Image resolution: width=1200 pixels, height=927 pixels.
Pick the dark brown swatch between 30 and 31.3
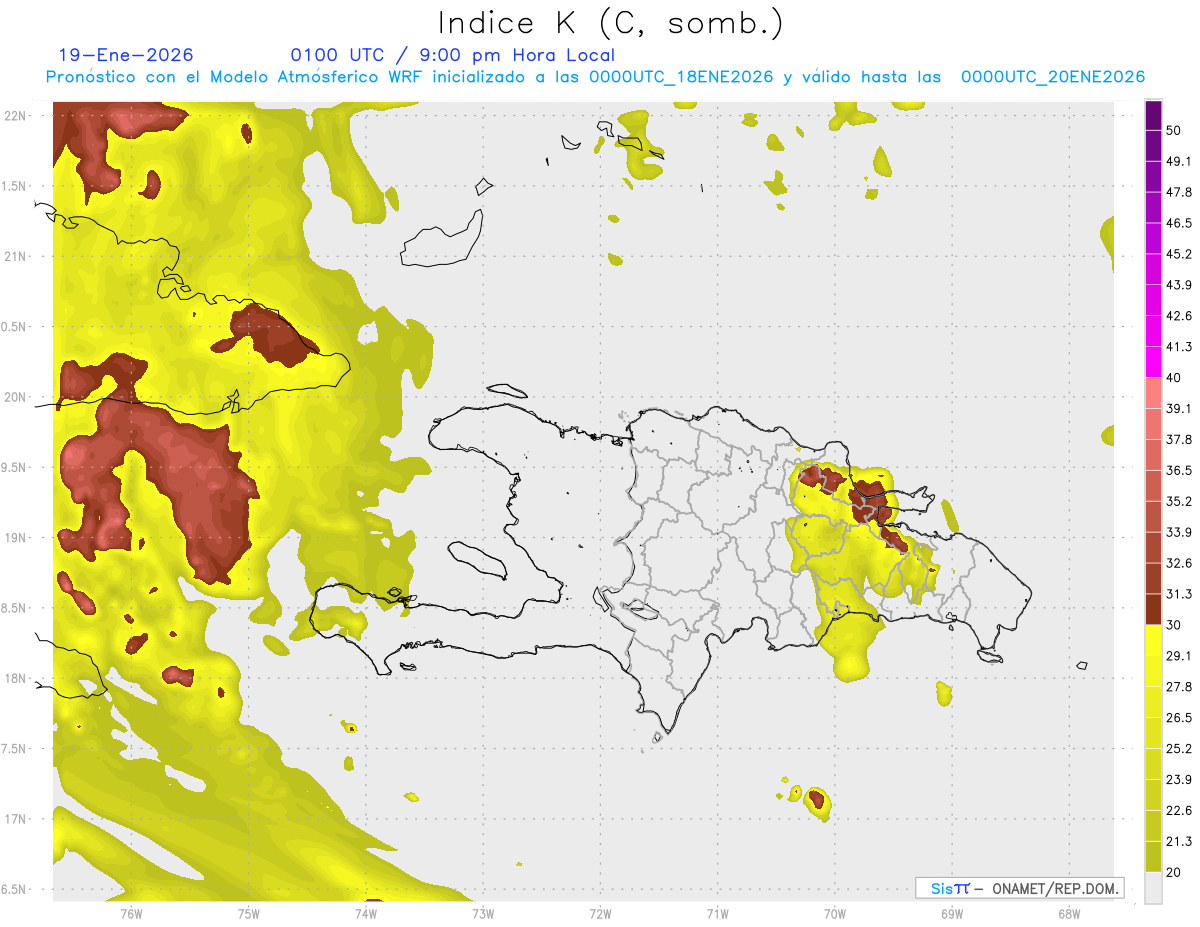1153,609
